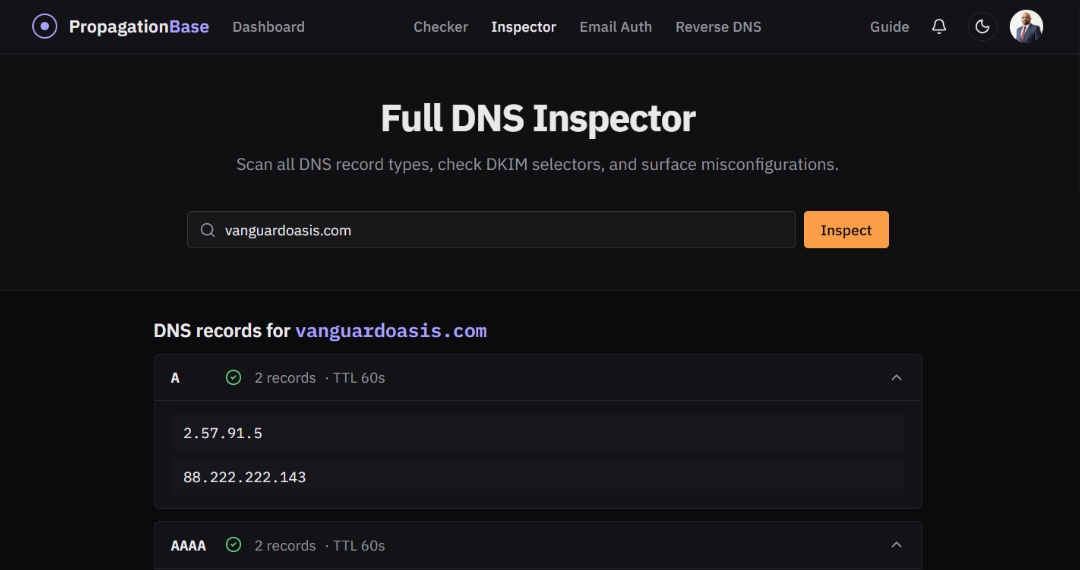Go to the Dashboard page
This screenshot has height=570, width=1080.
(x=269, y=27)
